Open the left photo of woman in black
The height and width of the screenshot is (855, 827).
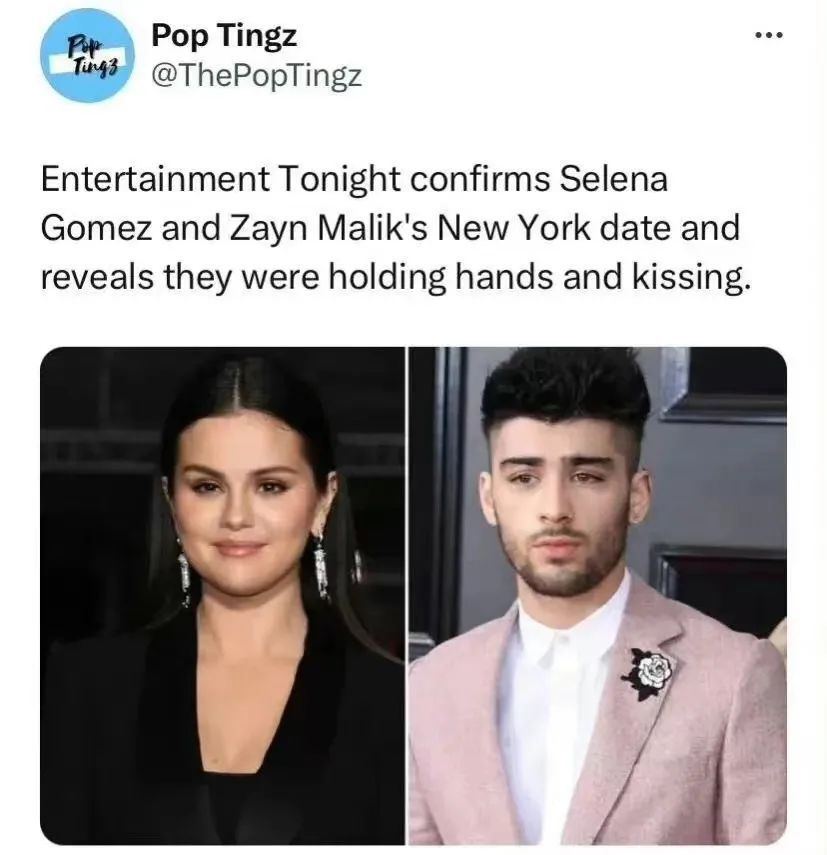point(222,595)
